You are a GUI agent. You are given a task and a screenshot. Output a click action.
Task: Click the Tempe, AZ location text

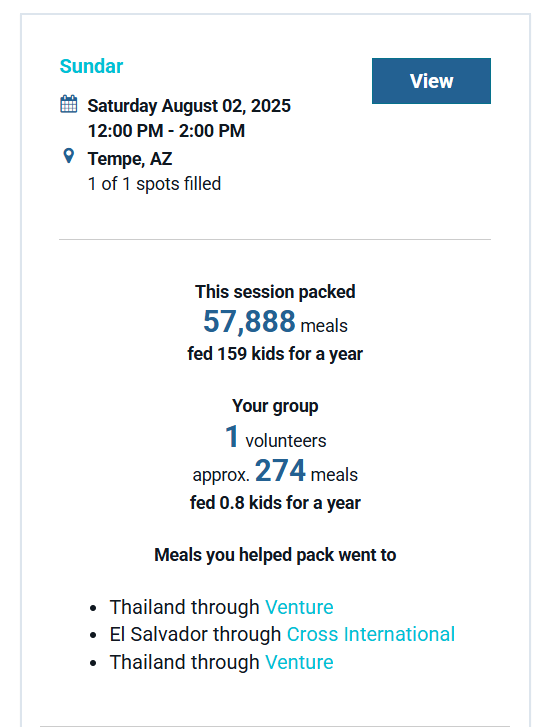pyautogui.click(x=130, y=159)
